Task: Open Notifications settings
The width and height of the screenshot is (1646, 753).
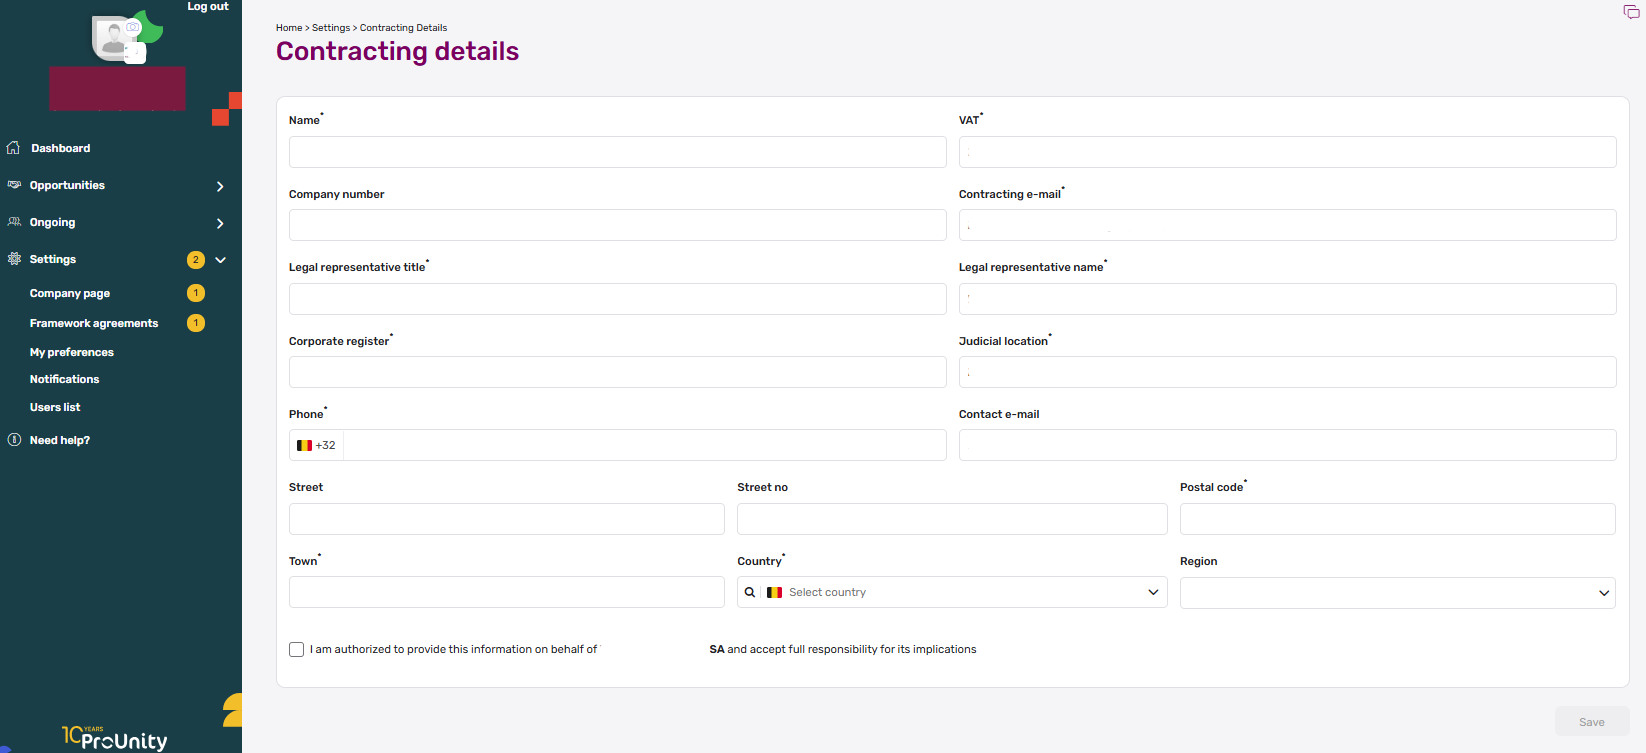Action: pyautogui.click(x=64, y=379)
